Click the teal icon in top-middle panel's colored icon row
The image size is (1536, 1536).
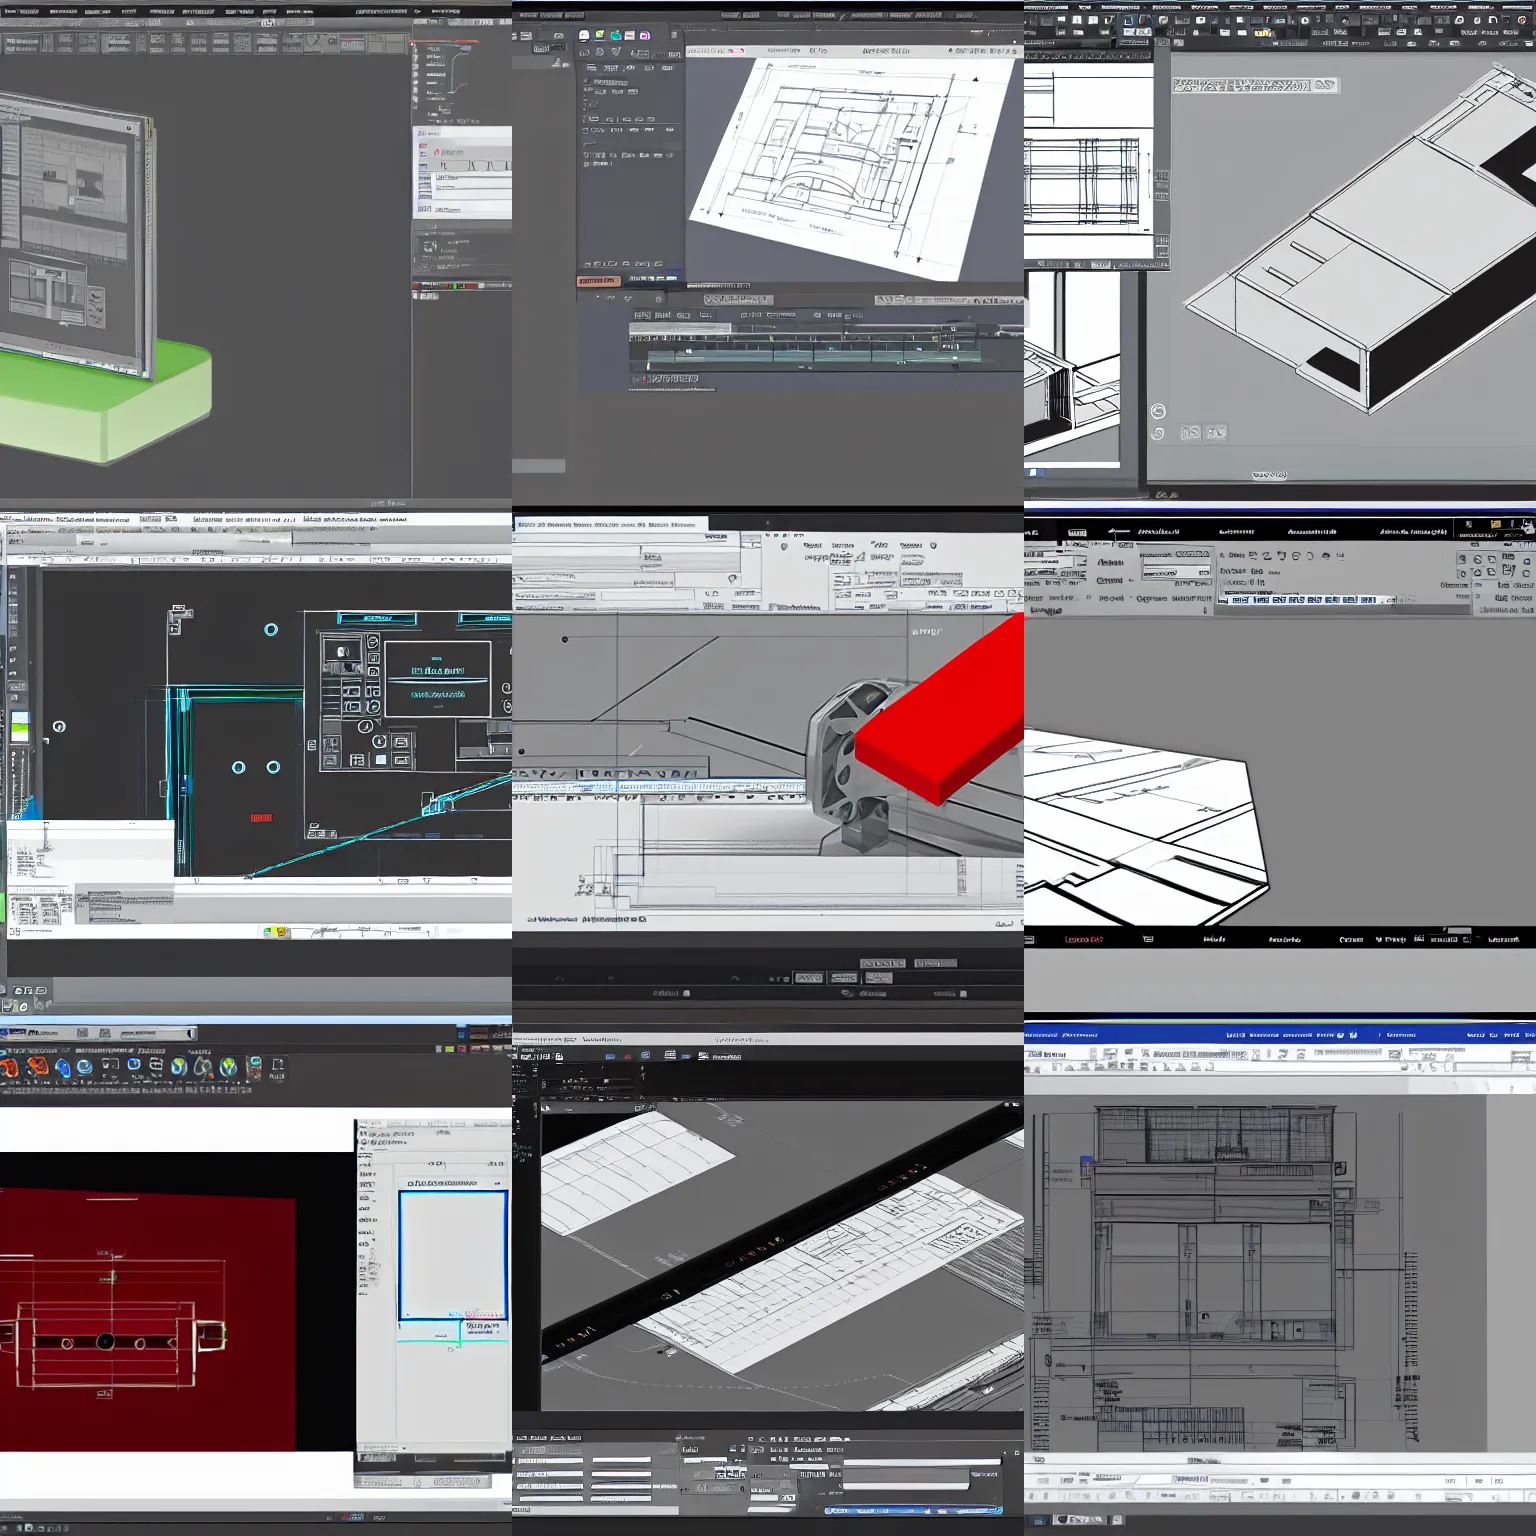[616, 35]
